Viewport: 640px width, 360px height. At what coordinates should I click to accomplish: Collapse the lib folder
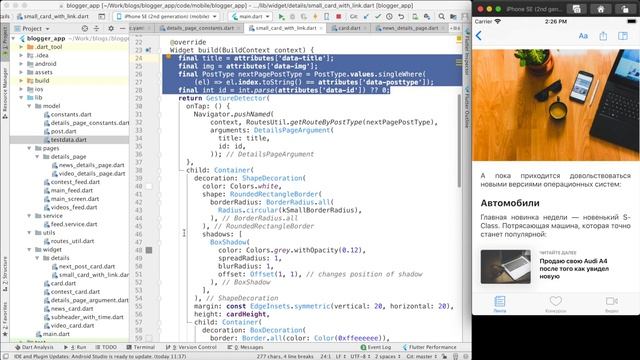tap(21, 98)
